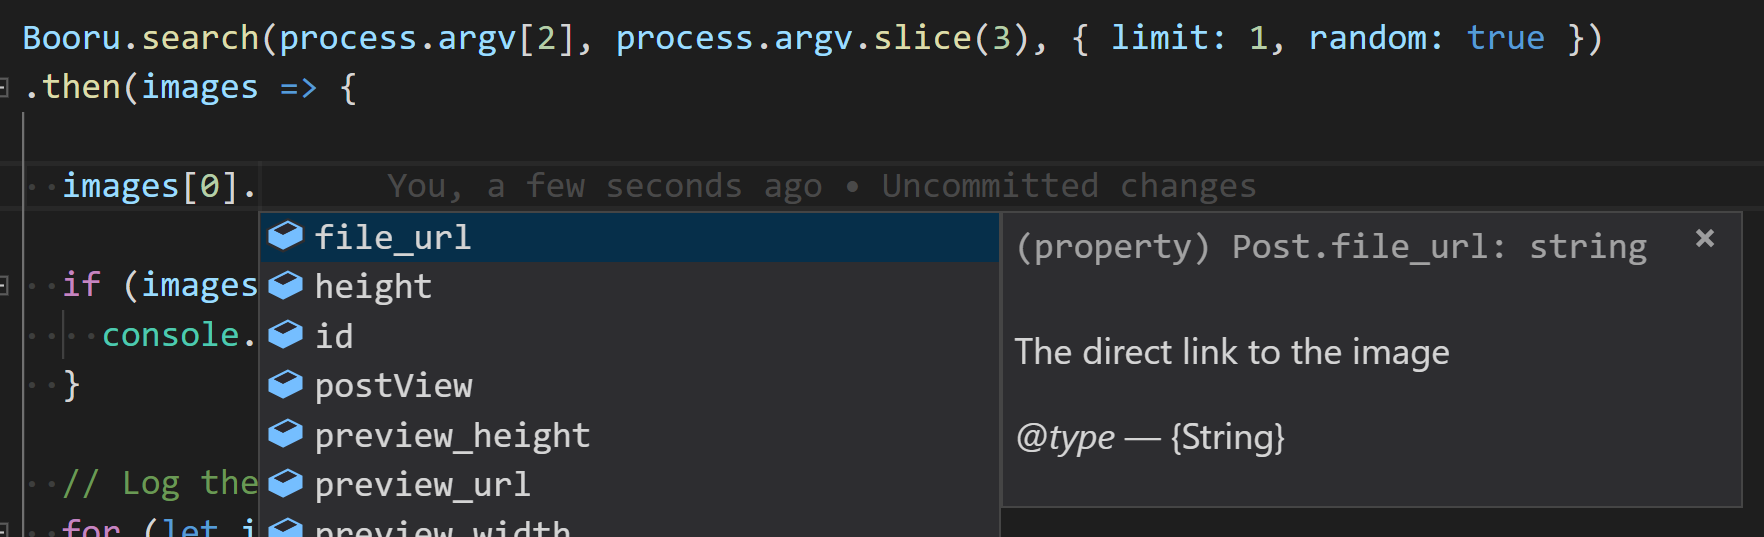Click the preview_url property cube icon
Screen dimensions: 1764x537
tap(285, 483)
